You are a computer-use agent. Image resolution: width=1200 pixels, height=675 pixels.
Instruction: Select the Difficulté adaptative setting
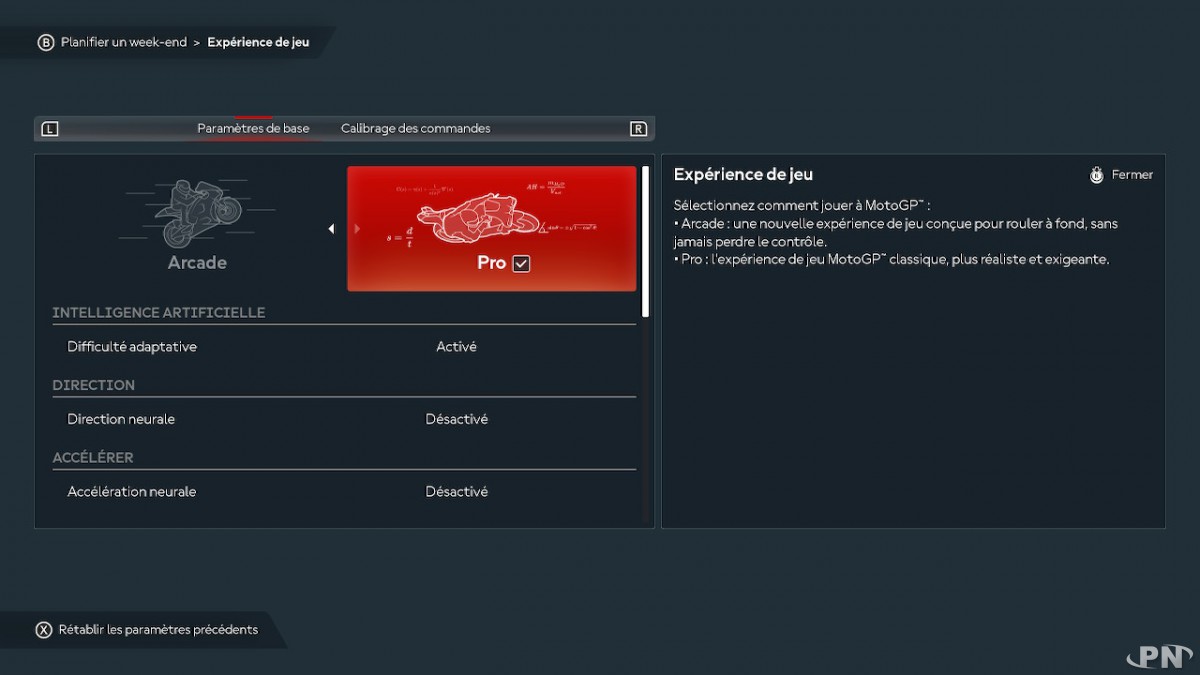click(132, 347)
